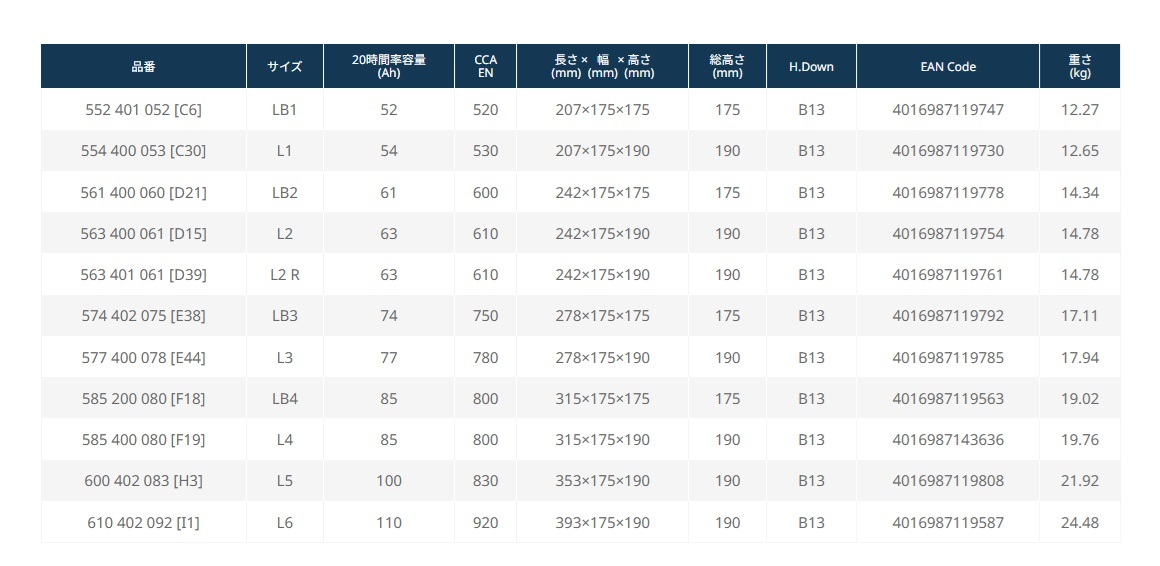Image resolution: width=1160 pixels, height=566 pixels.
Task: Select part number 577 400 078 [E44]
Action: coord(143,358)
